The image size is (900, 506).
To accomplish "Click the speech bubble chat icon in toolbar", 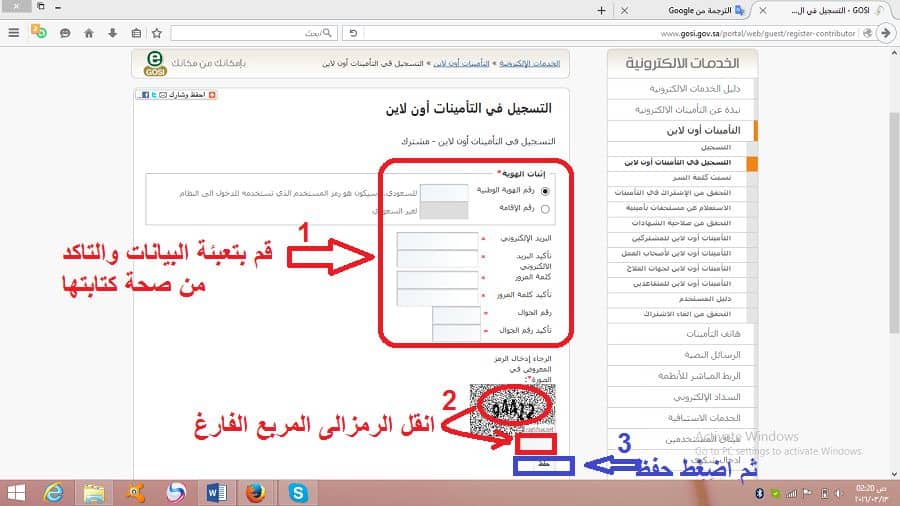I will (65, 33).
